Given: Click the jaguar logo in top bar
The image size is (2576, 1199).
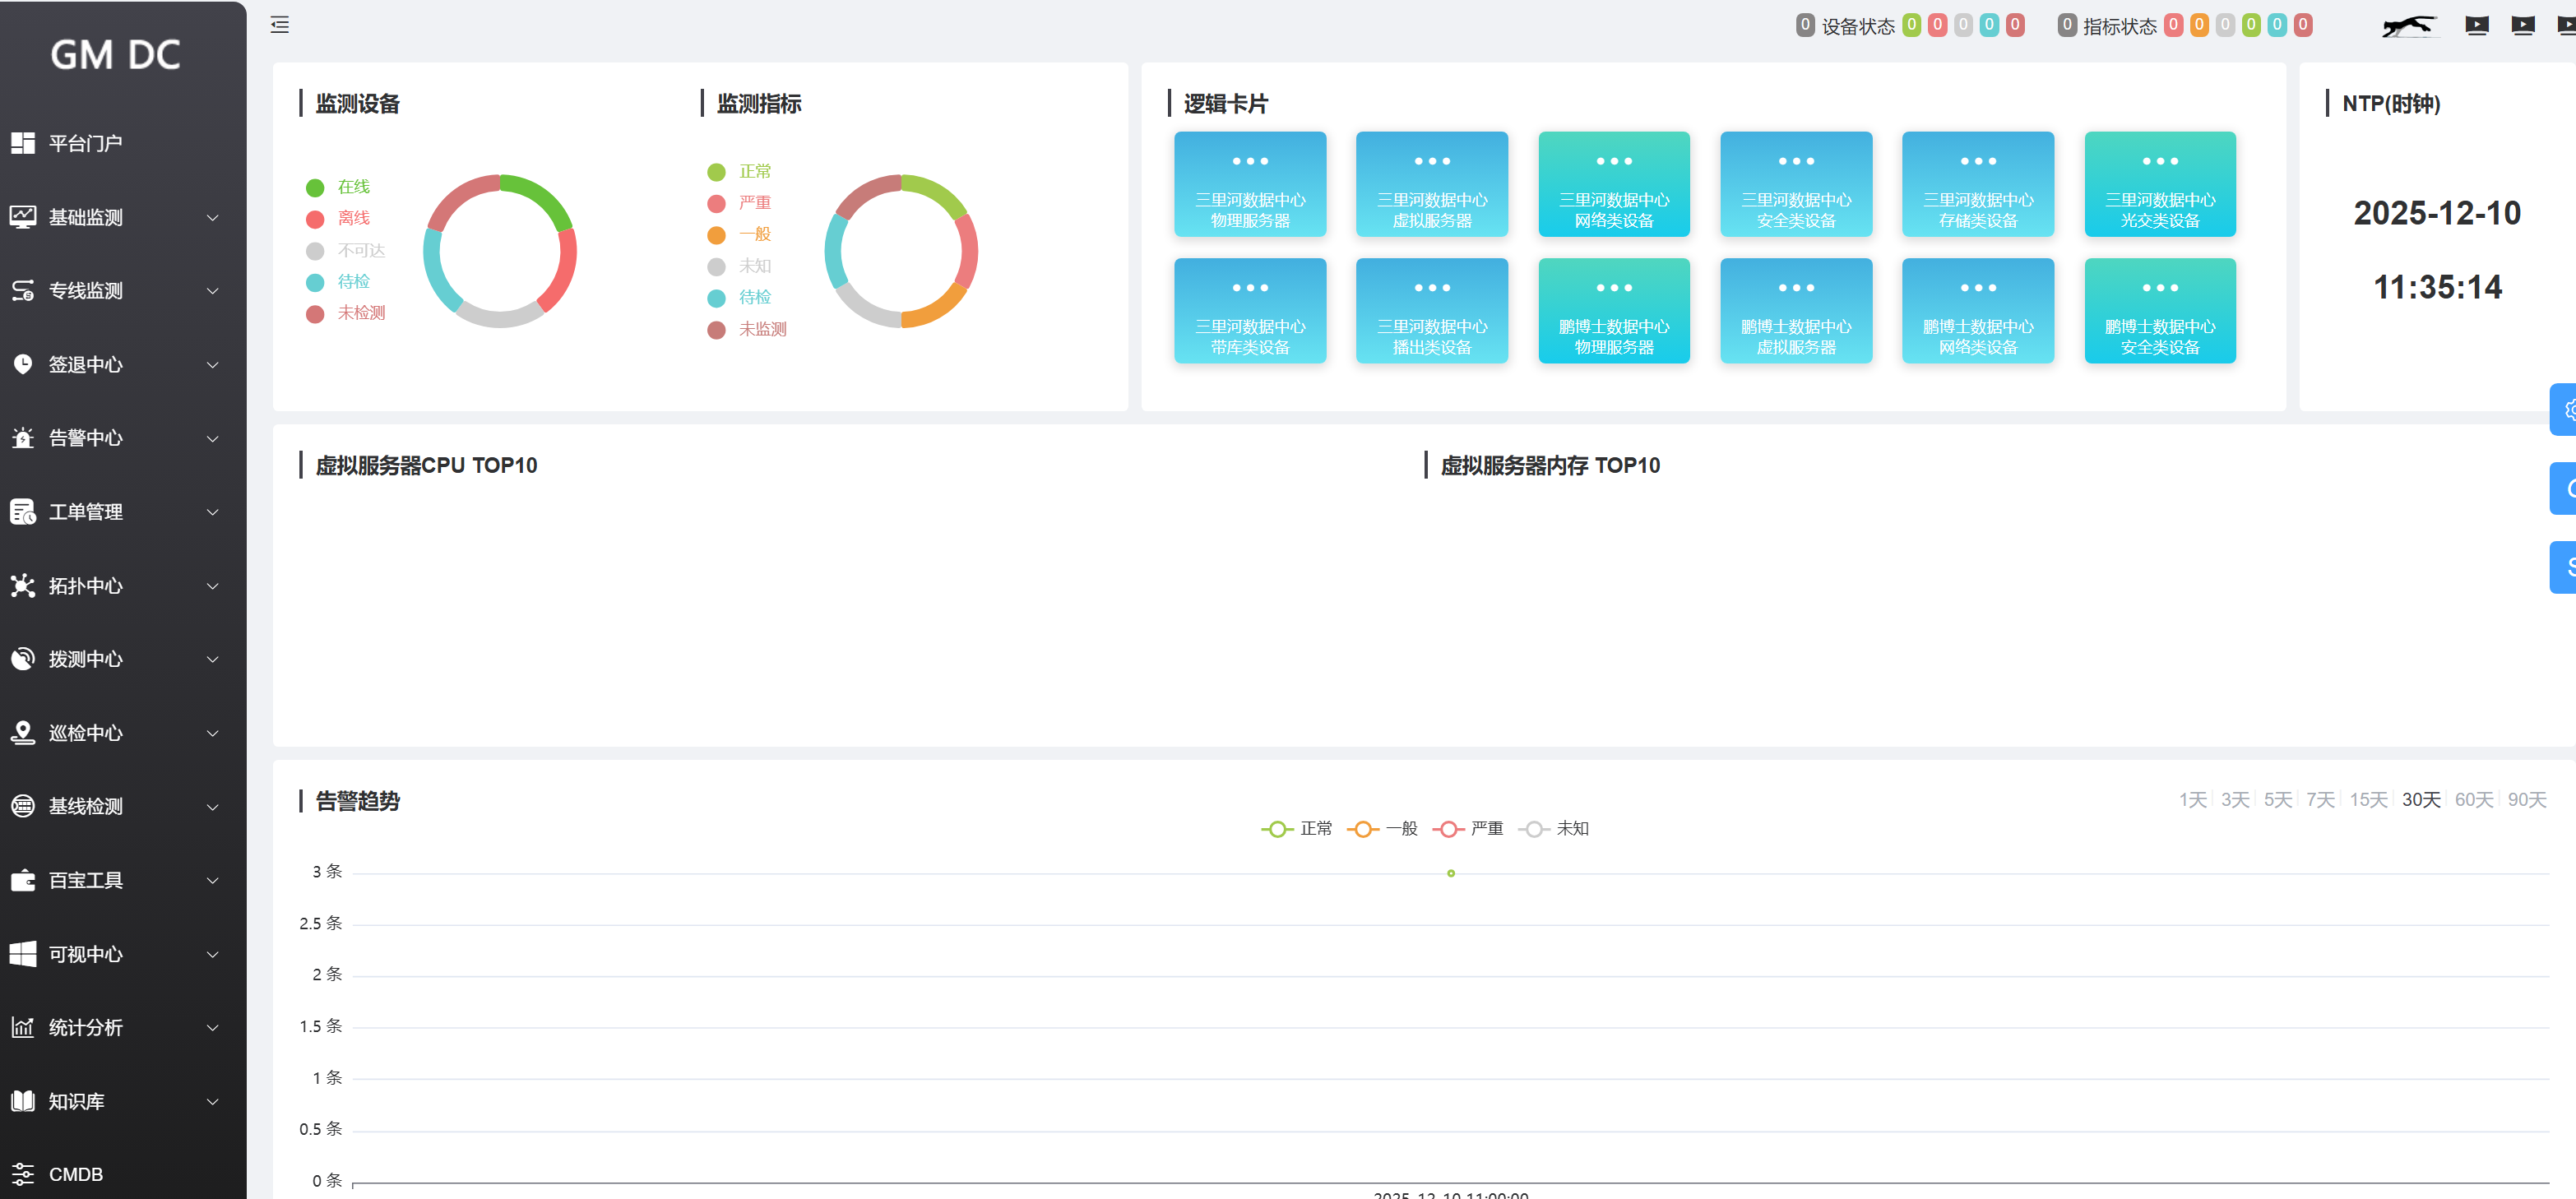Looking at the screenshot, I should [x=2408, y=26].
